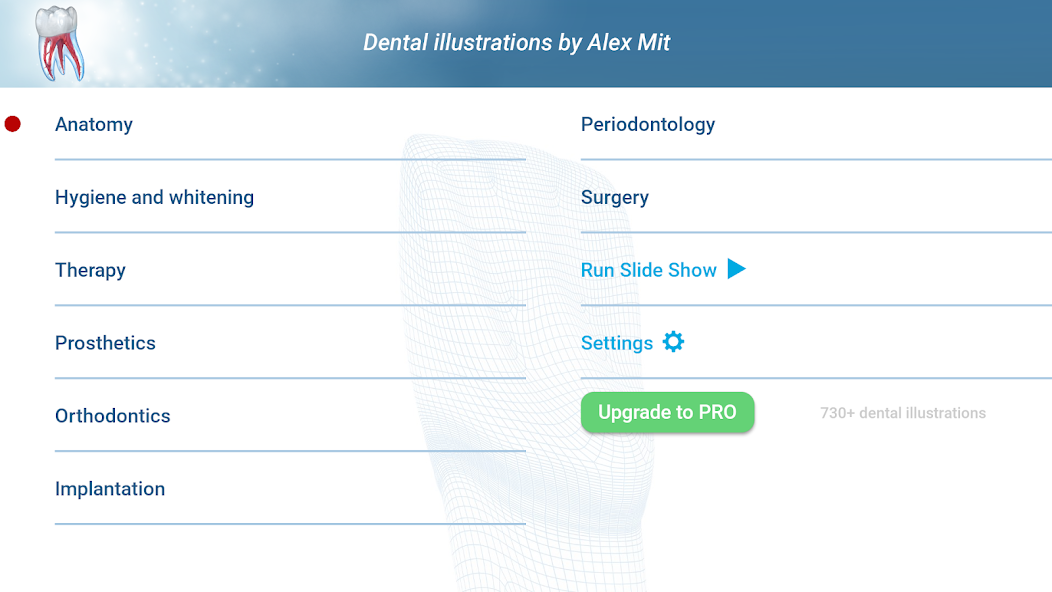Click the 730+ dental illustrations text
This screenshot has height=592, width=1052.
903,413
